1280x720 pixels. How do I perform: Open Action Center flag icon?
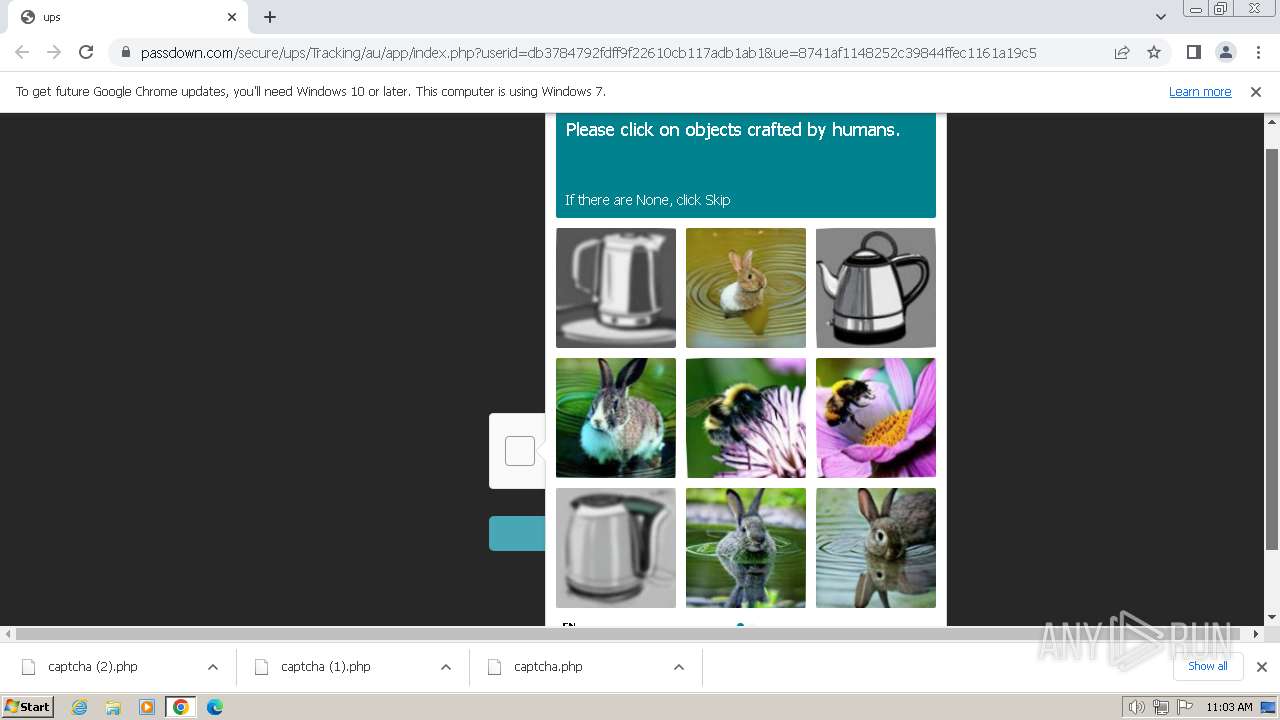(1184, 707)
